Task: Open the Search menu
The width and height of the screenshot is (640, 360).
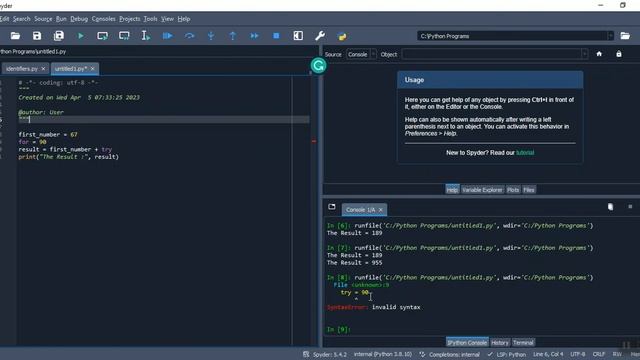Action: click(x=21, y=19)
